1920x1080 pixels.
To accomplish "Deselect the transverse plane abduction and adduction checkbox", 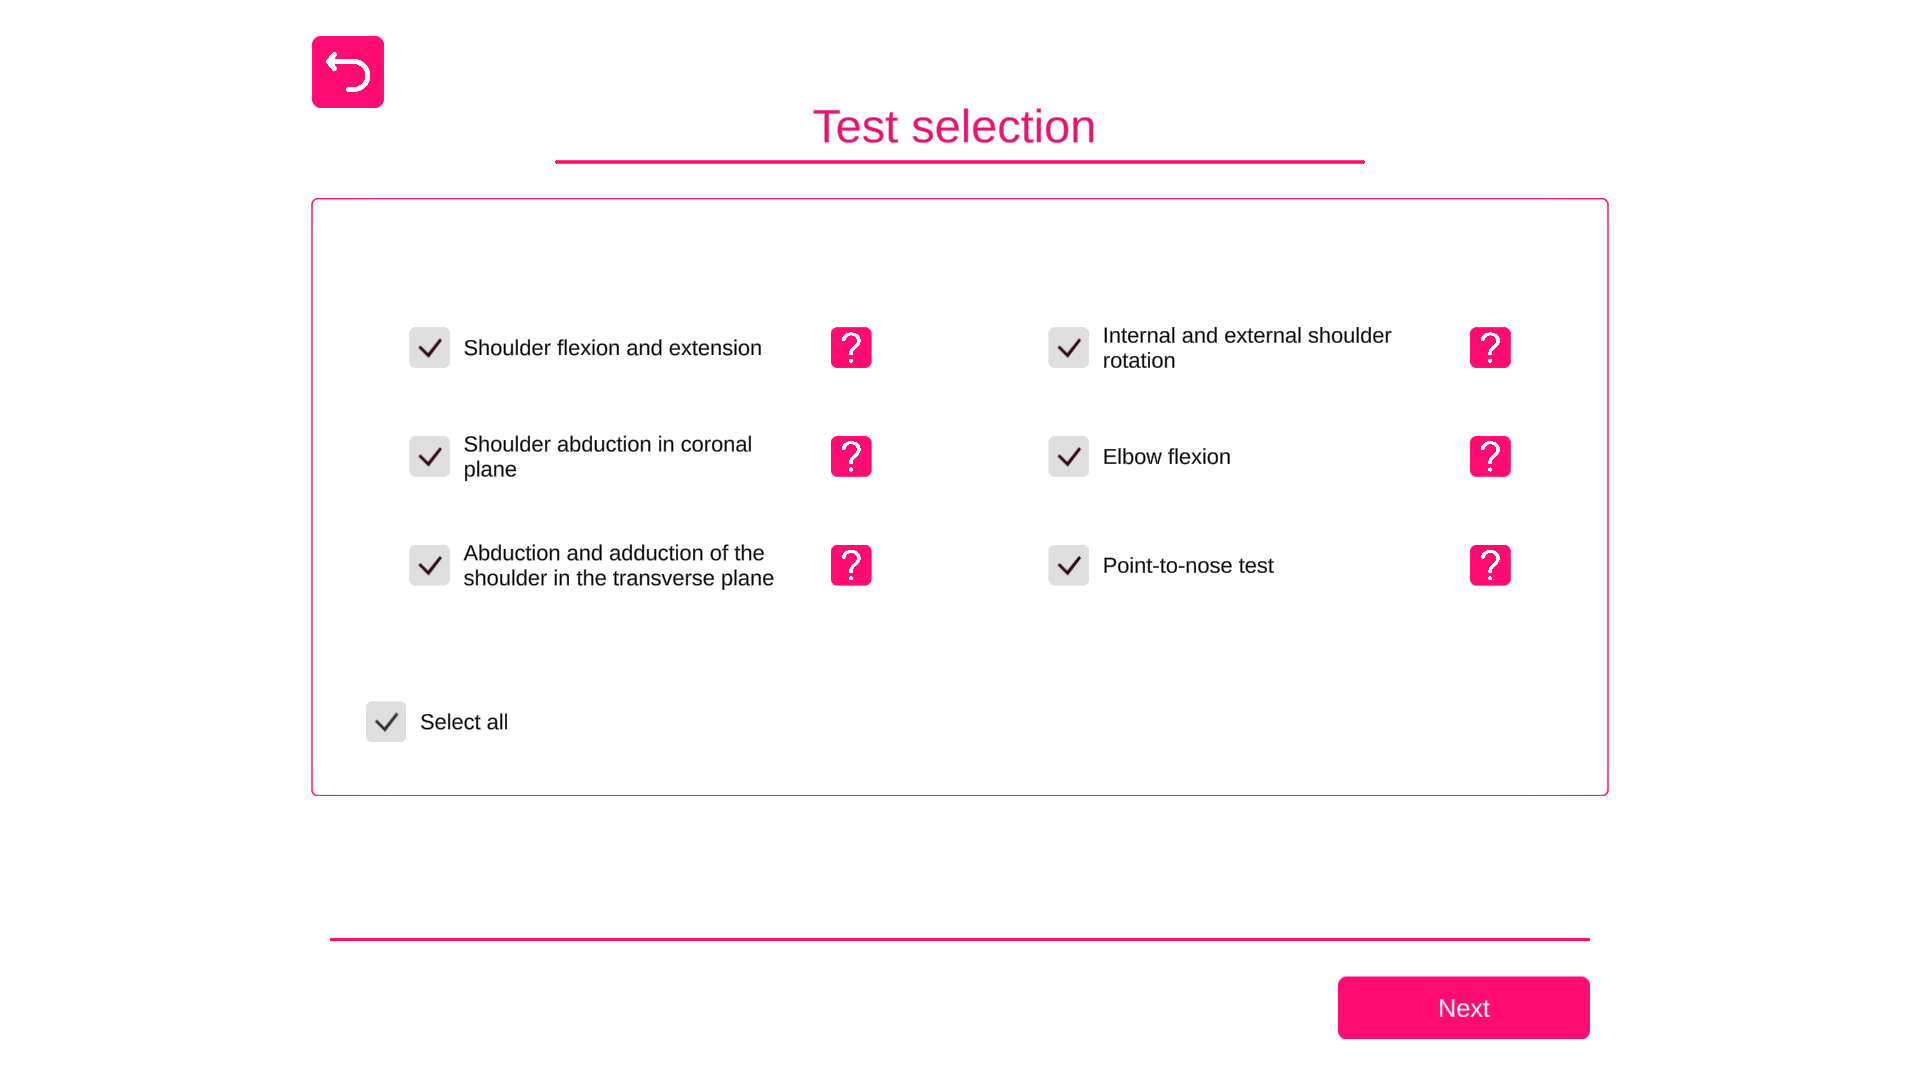I will (430, 566).
